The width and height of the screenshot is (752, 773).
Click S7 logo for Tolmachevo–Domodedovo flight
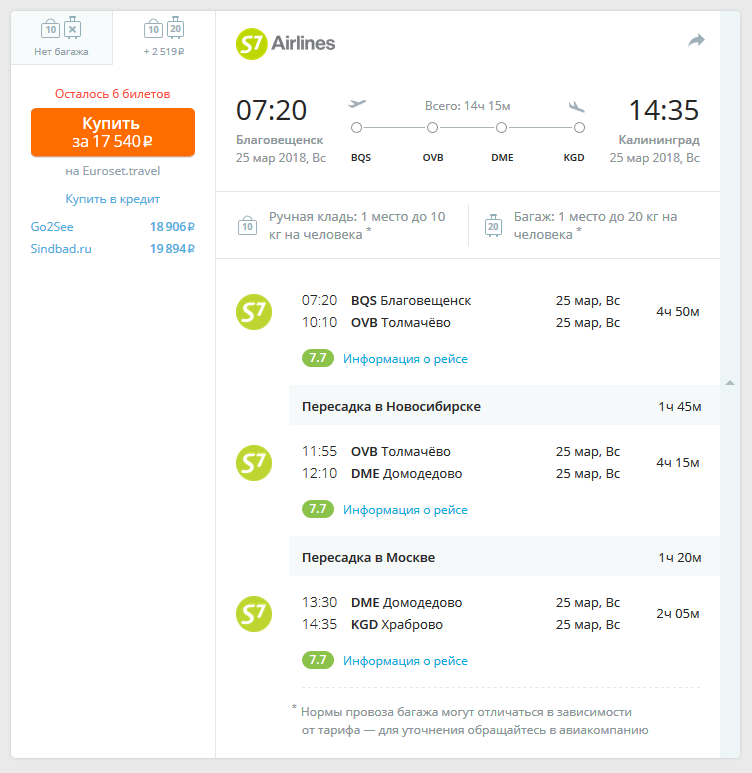pos(253,462)
